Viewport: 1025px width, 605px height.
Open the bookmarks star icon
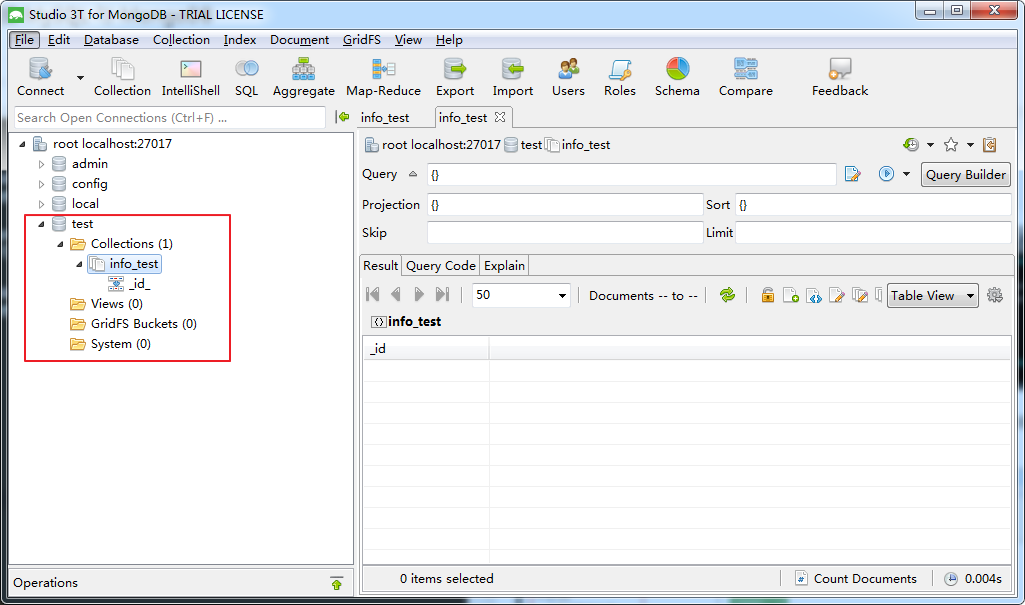pyautogui.click(x=951, y=144)
